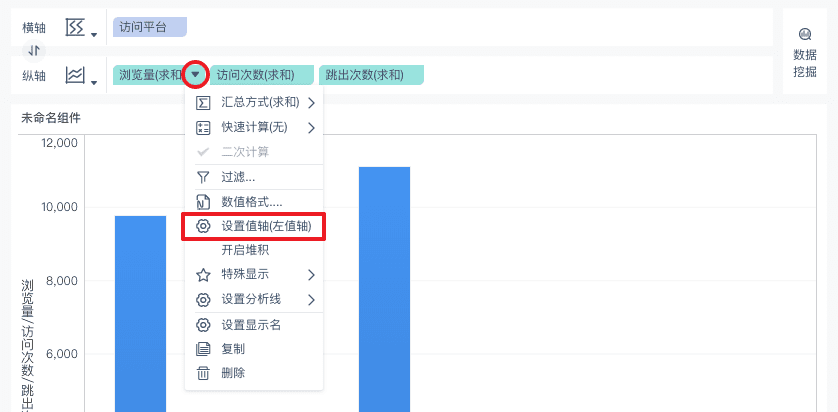This screenshot has height=412, width=838.
Task: Click the star icon beside 特殊显示
Action: 203,274
